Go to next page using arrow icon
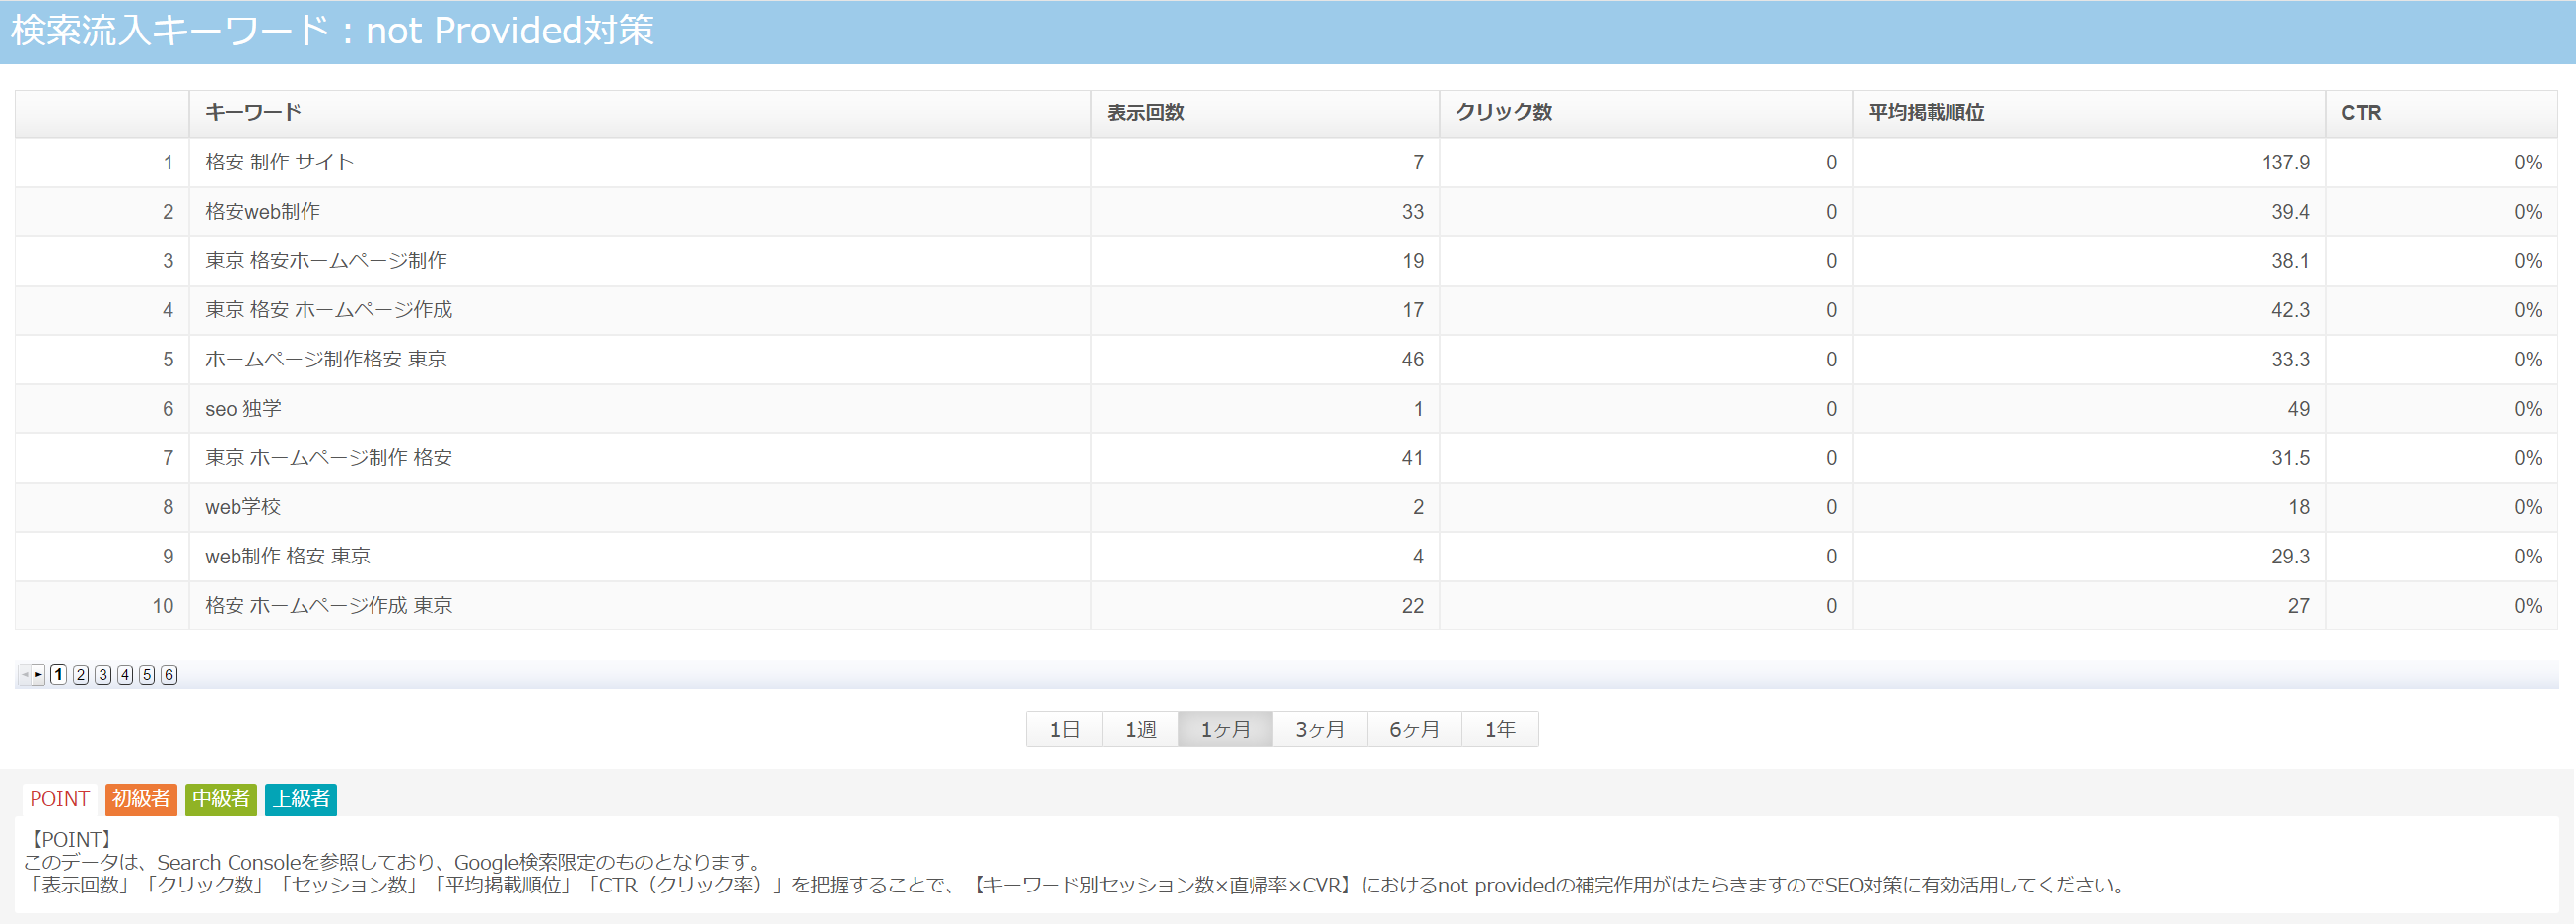 (x=38, y=675)
